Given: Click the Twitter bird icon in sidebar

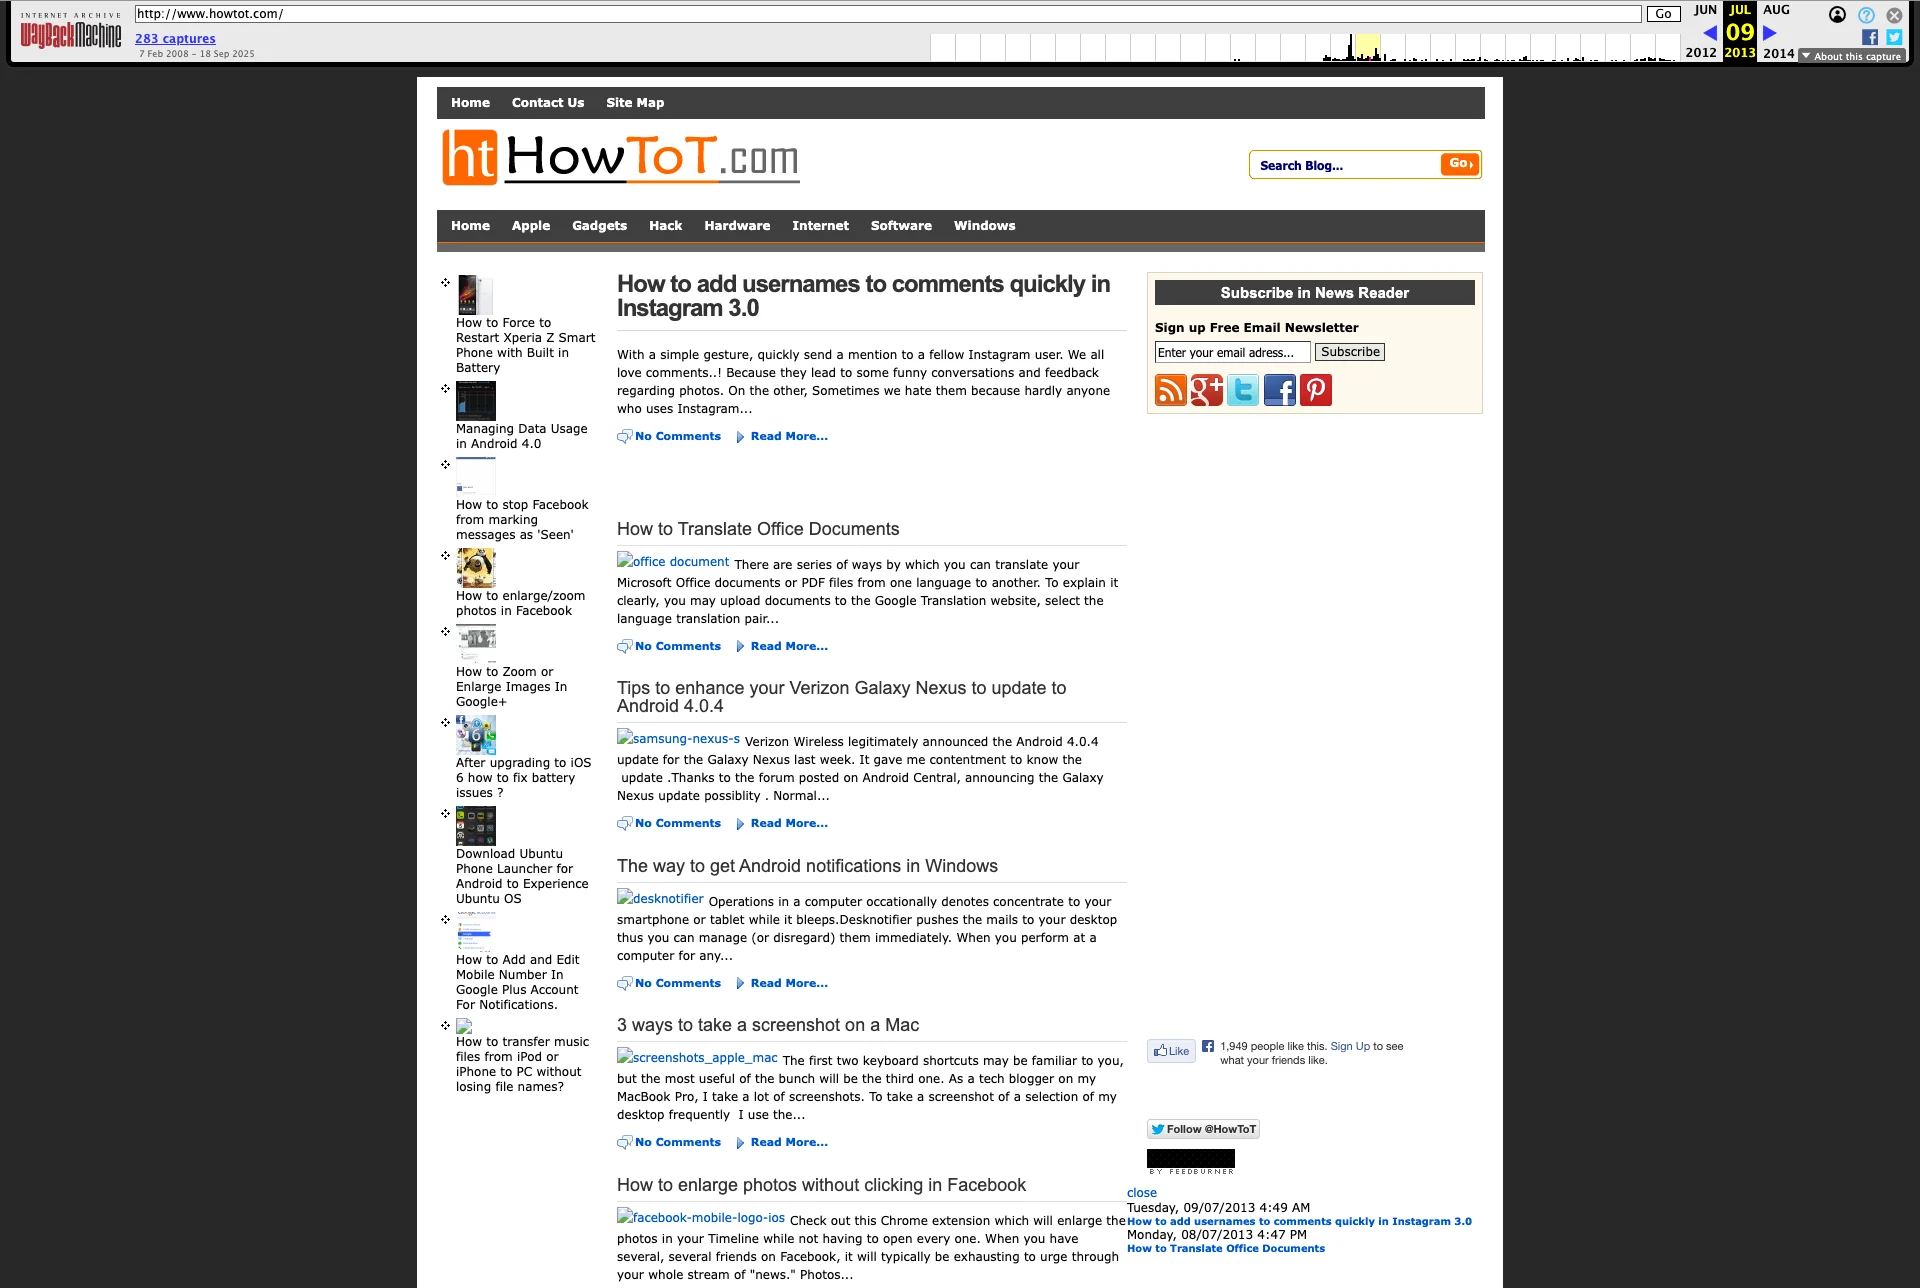Looking at the screenshot, I should [1243, 390].
